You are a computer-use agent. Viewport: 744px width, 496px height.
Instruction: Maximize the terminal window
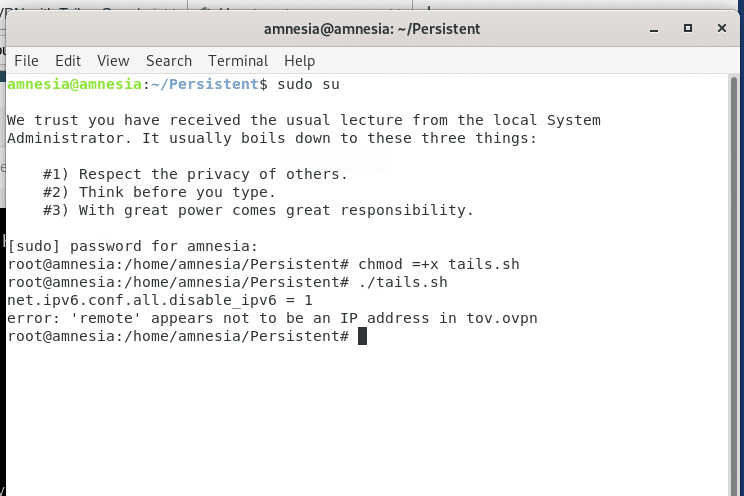(688, 28)
